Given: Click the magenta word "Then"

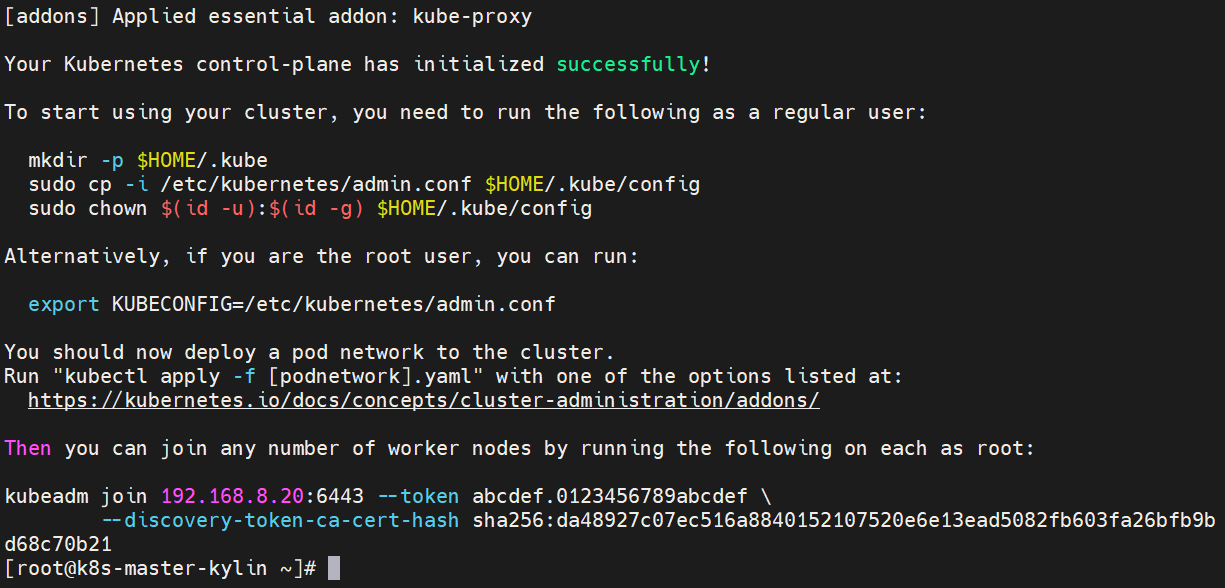Looking at the screenshot, I should pyautogui.click(x=28, y=448).
